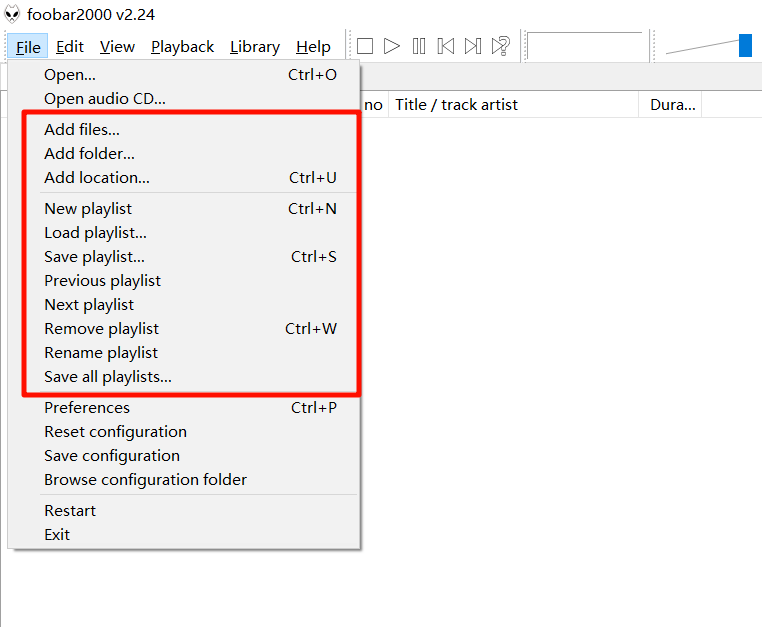Click the seekbar area in toolbar
This screenshot has height=627, width=762.
click(586, 46)
